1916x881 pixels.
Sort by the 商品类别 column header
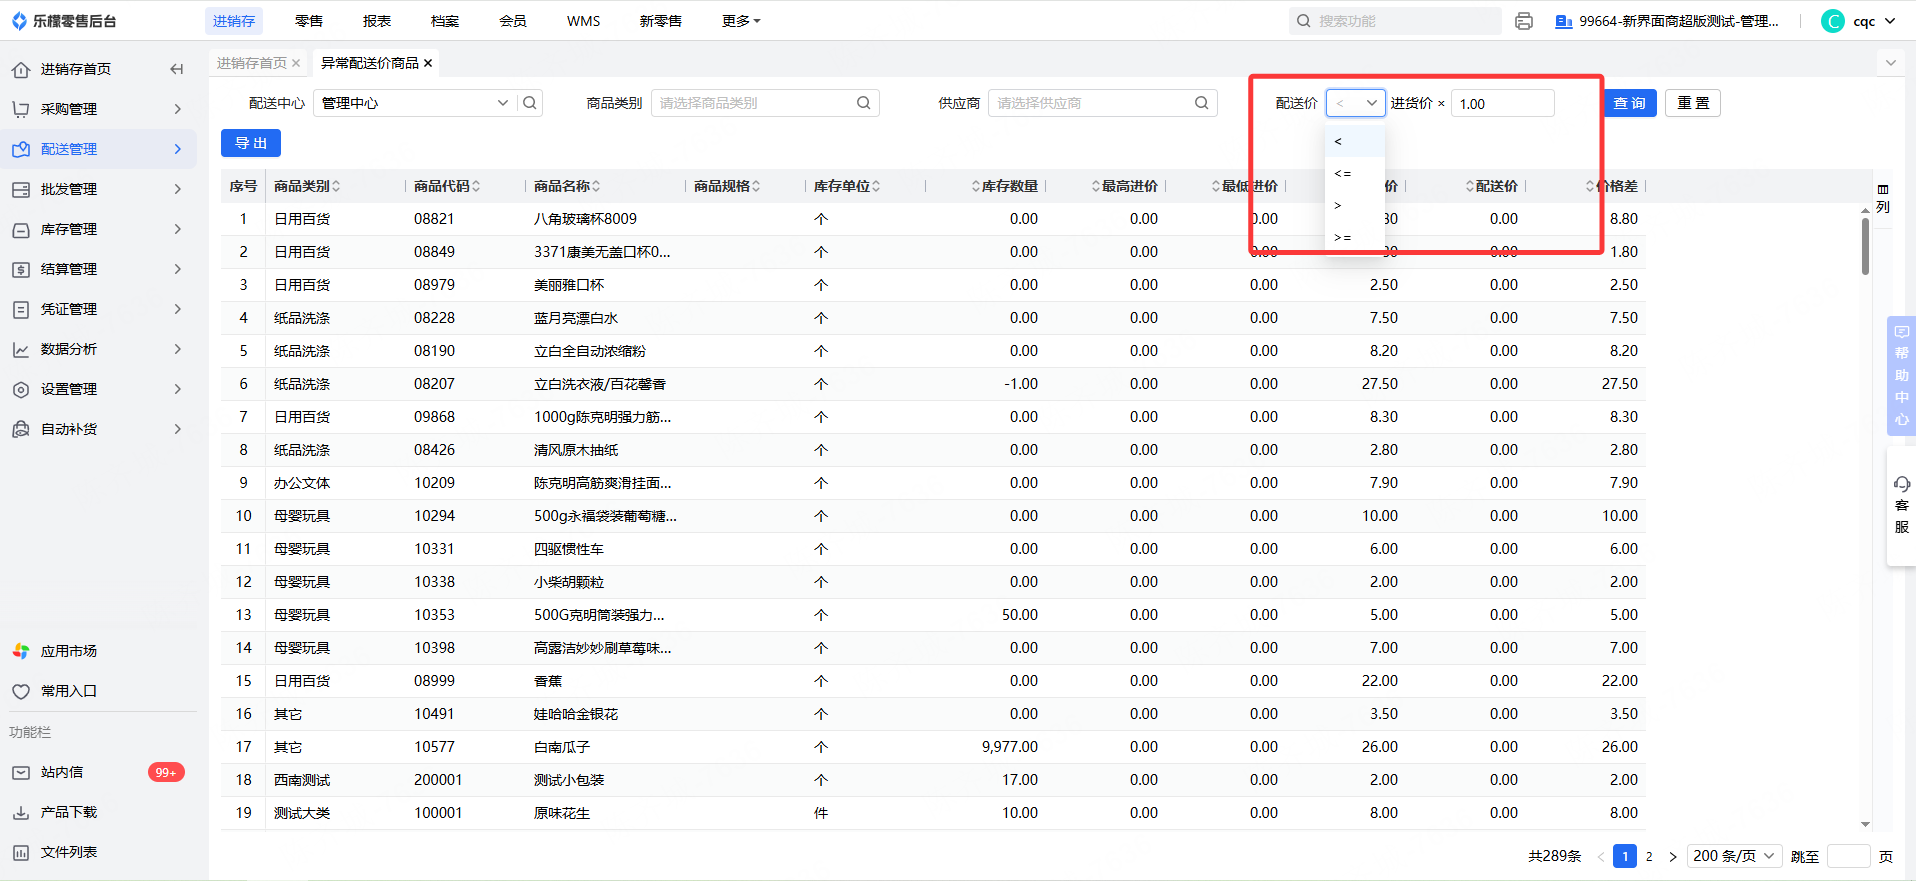point(307,186)
